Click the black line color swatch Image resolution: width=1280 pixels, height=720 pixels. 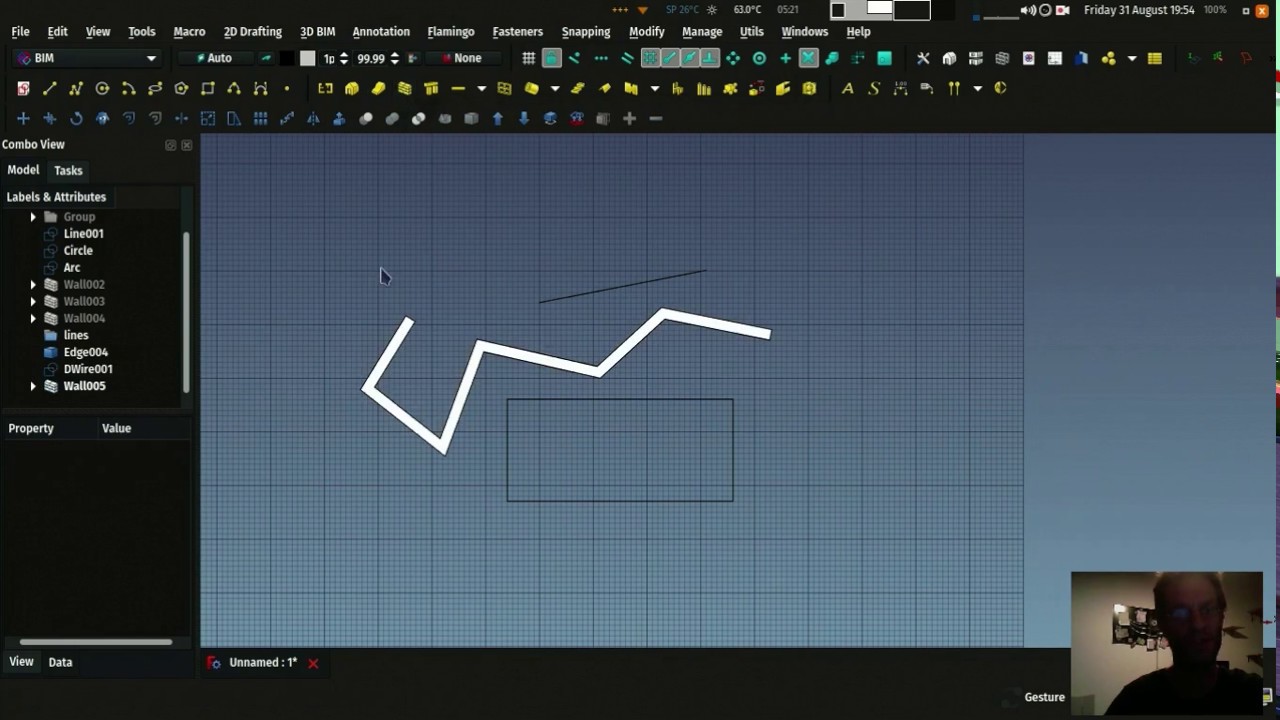pyautogui.click(x=287, y=59)
